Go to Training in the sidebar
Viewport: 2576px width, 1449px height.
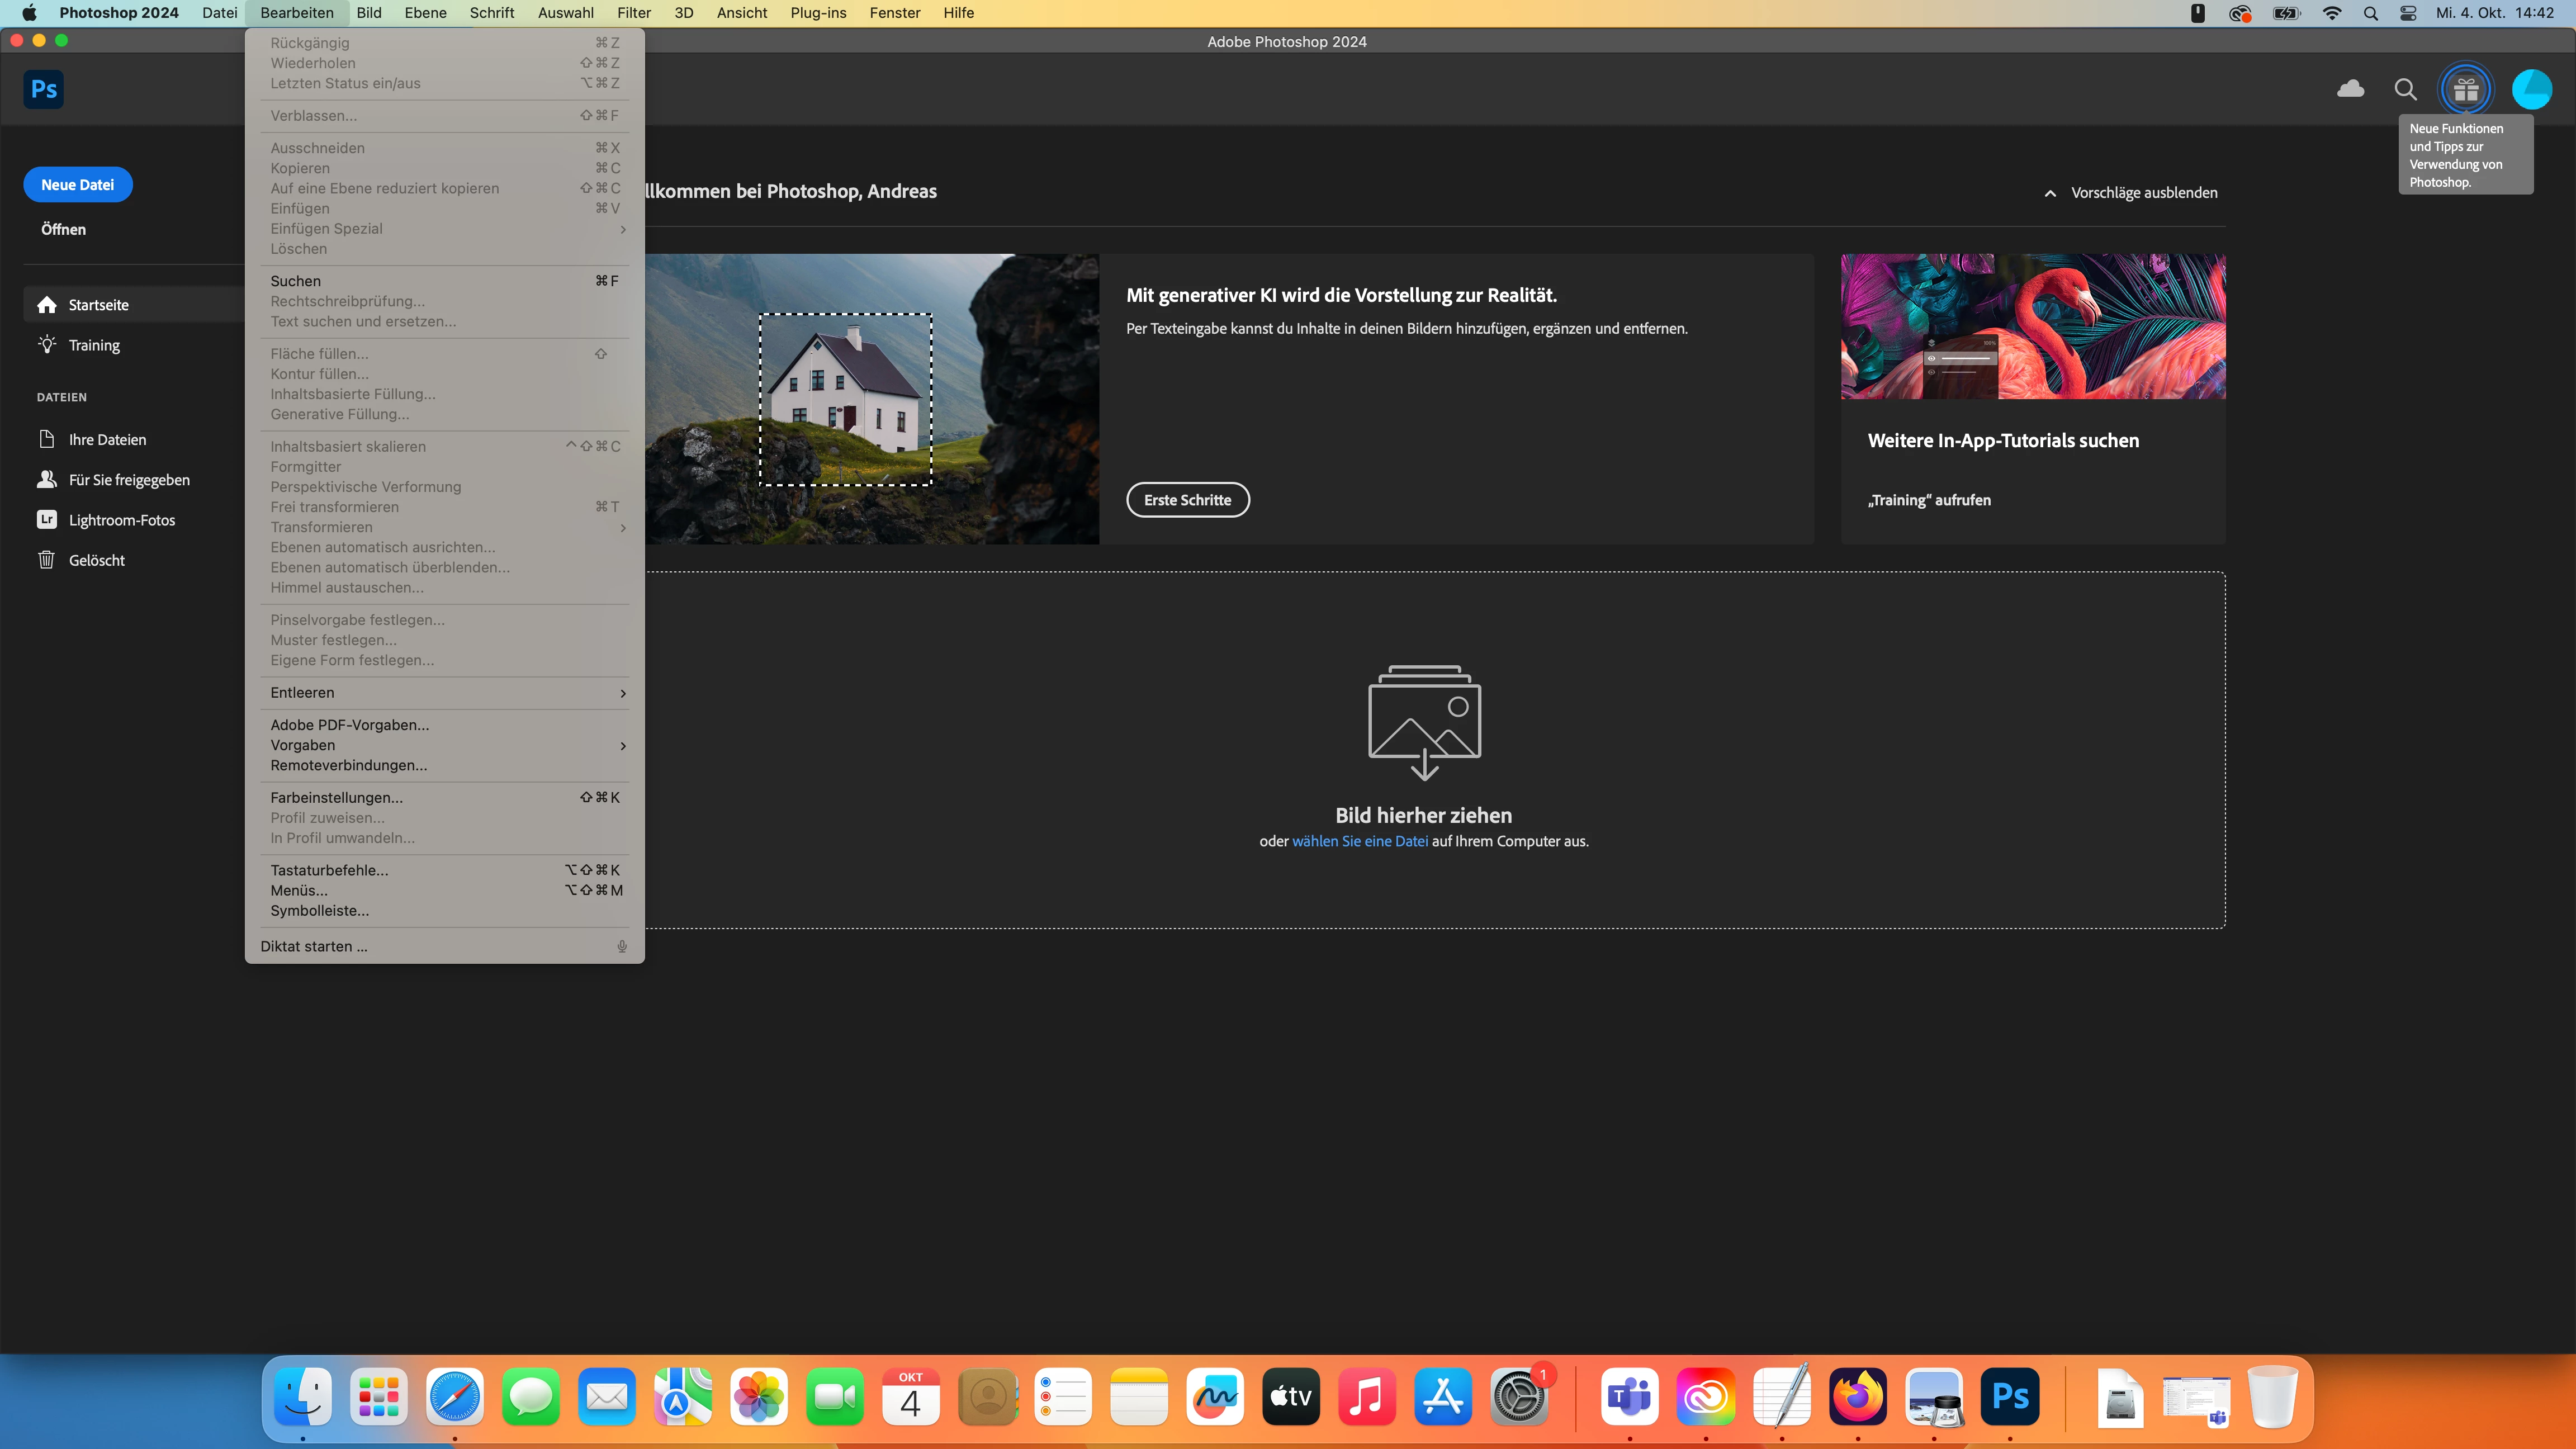click(x=94, y=345)
